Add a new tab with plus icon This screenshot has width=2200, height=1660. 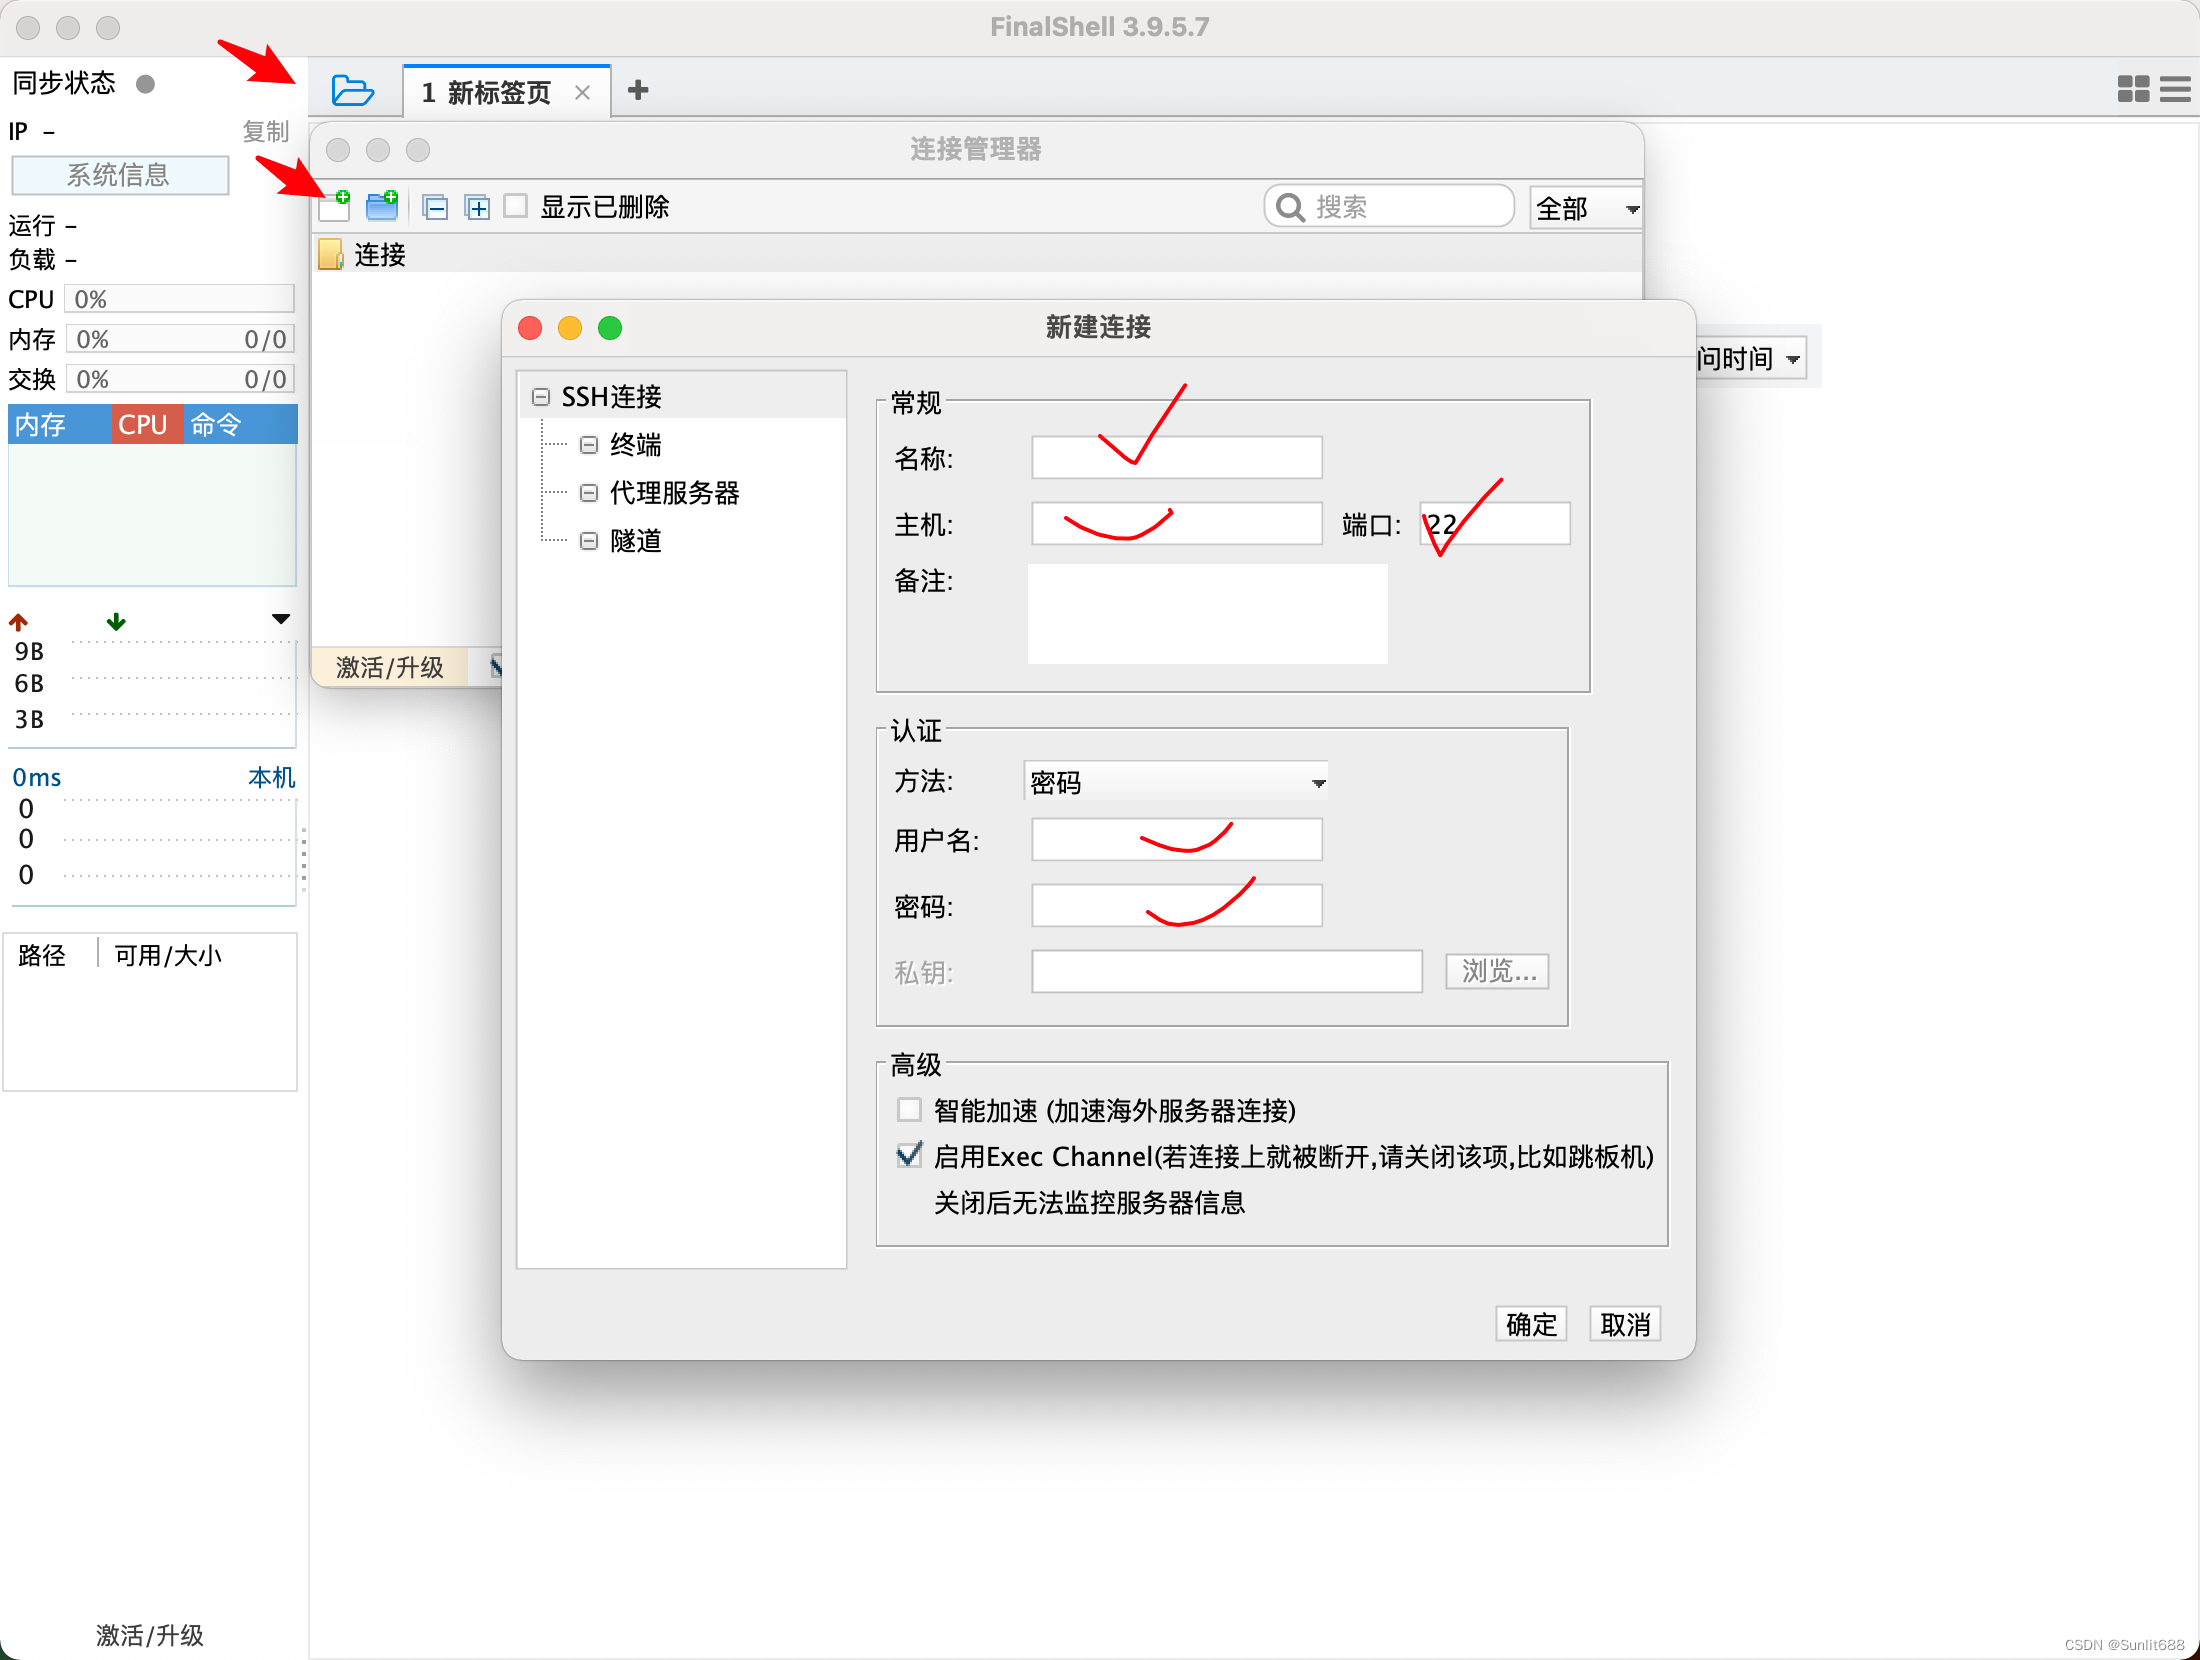638,91
